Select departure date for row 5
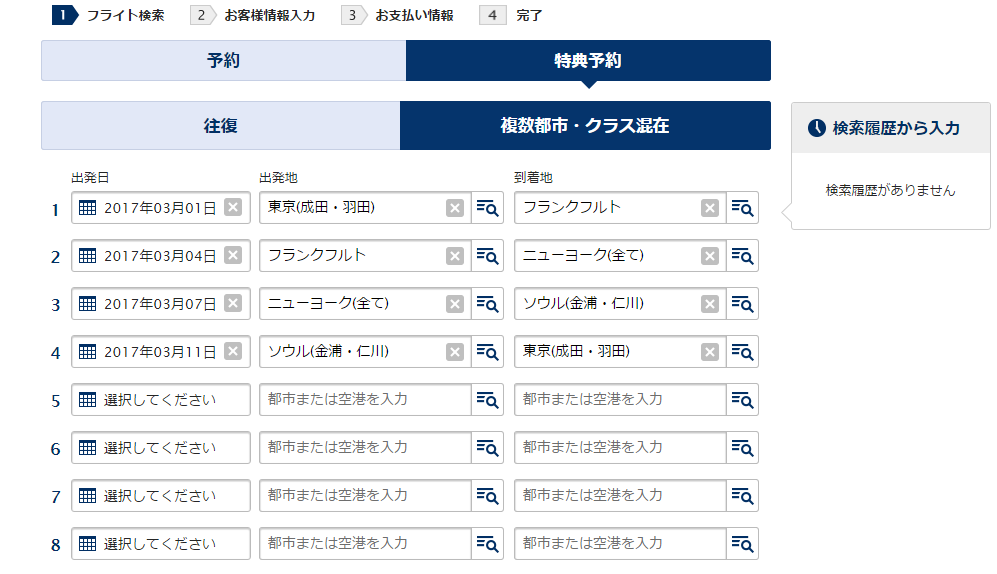Image resolution: width=997 pixels, height=574 pixels. [x=161, y=400]
